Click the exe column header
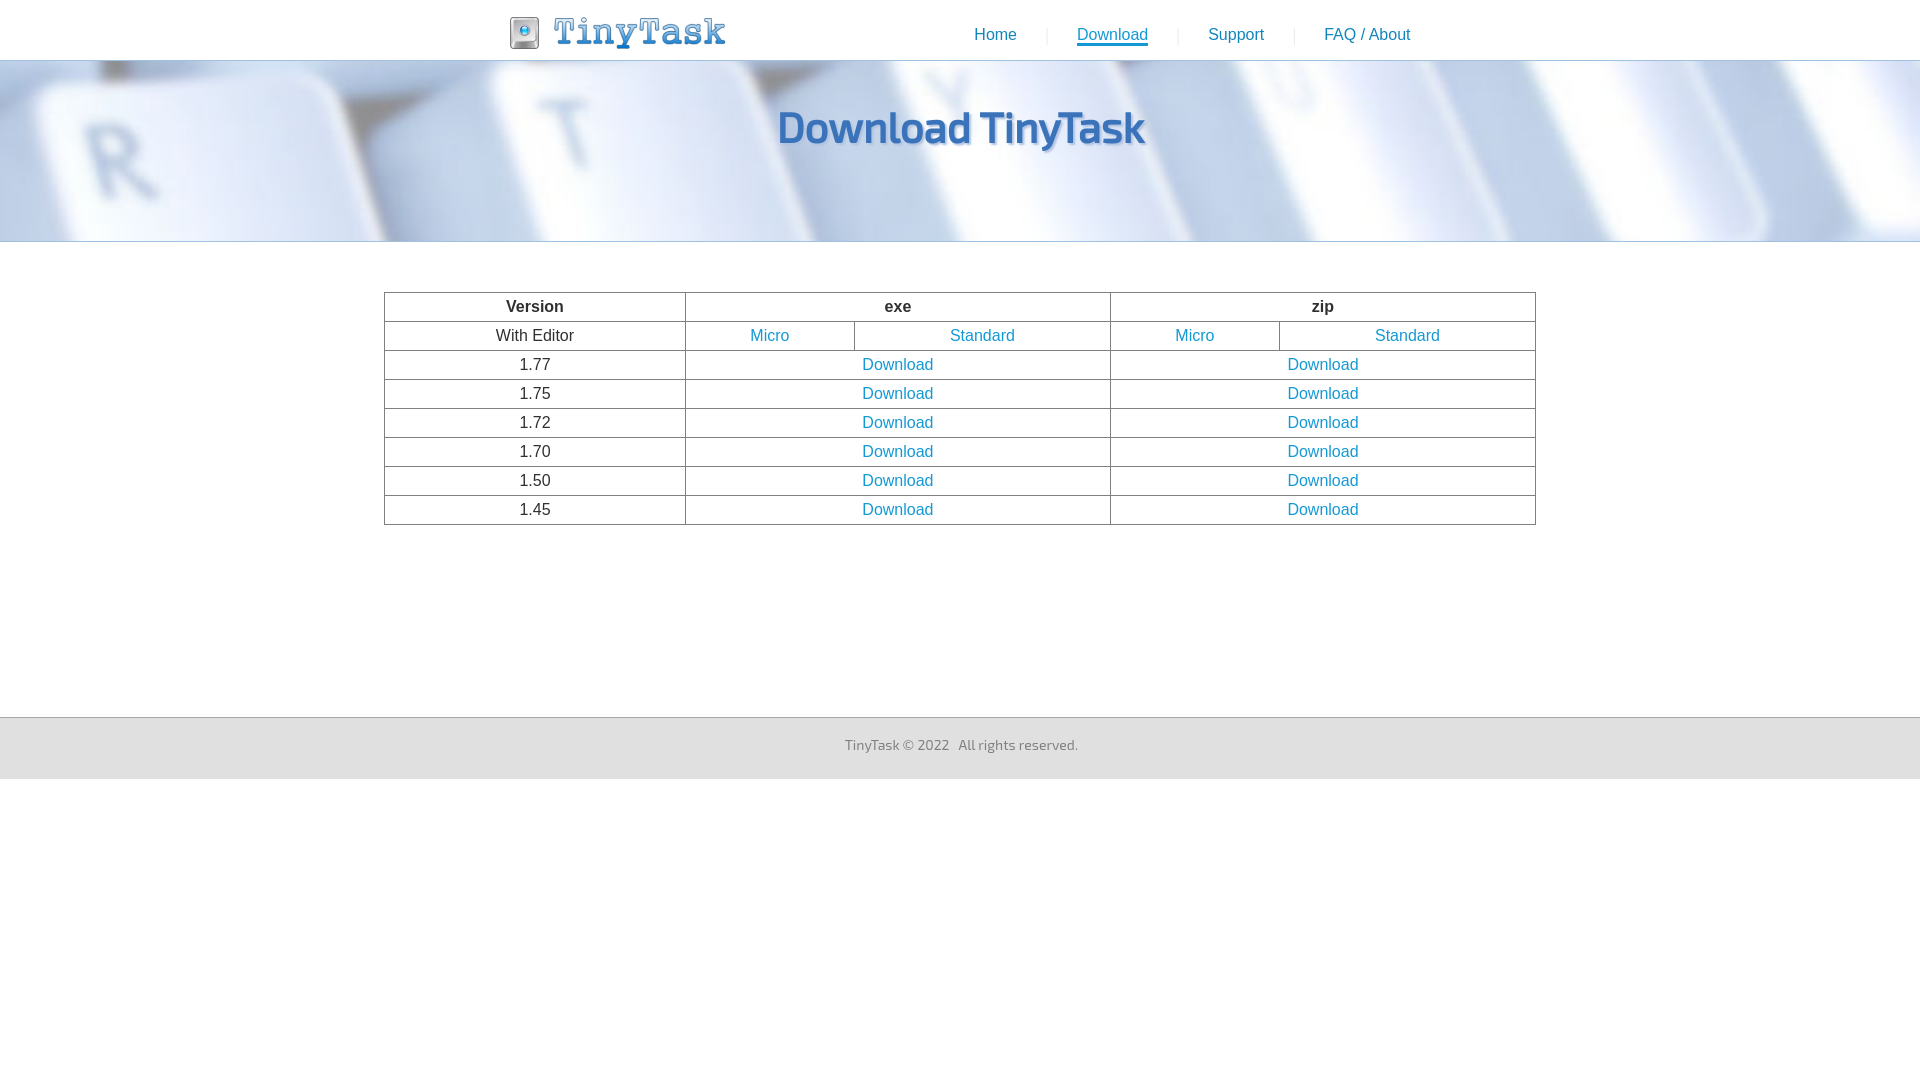The width and height of the screenshot is (1920, 1080). [898, 307]
